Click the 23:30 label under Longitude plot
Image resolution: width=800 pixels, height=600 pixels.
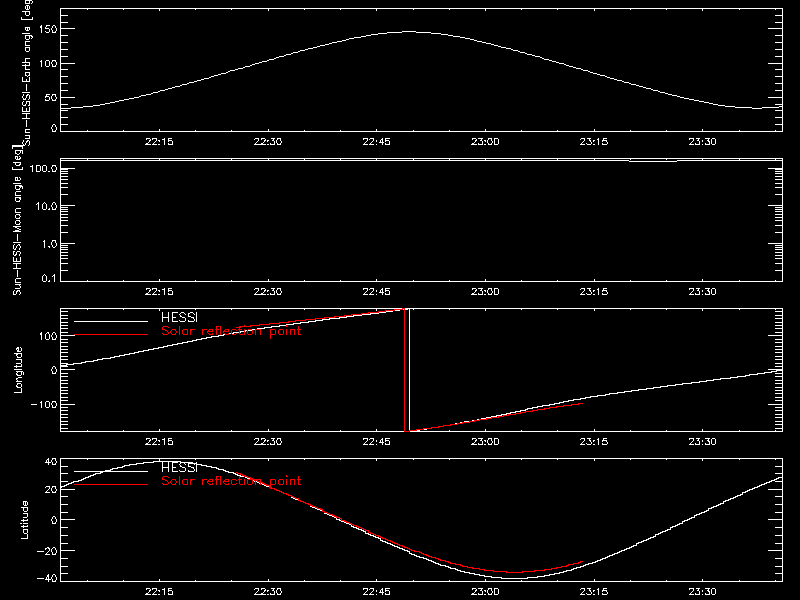[x=703, y=441]
